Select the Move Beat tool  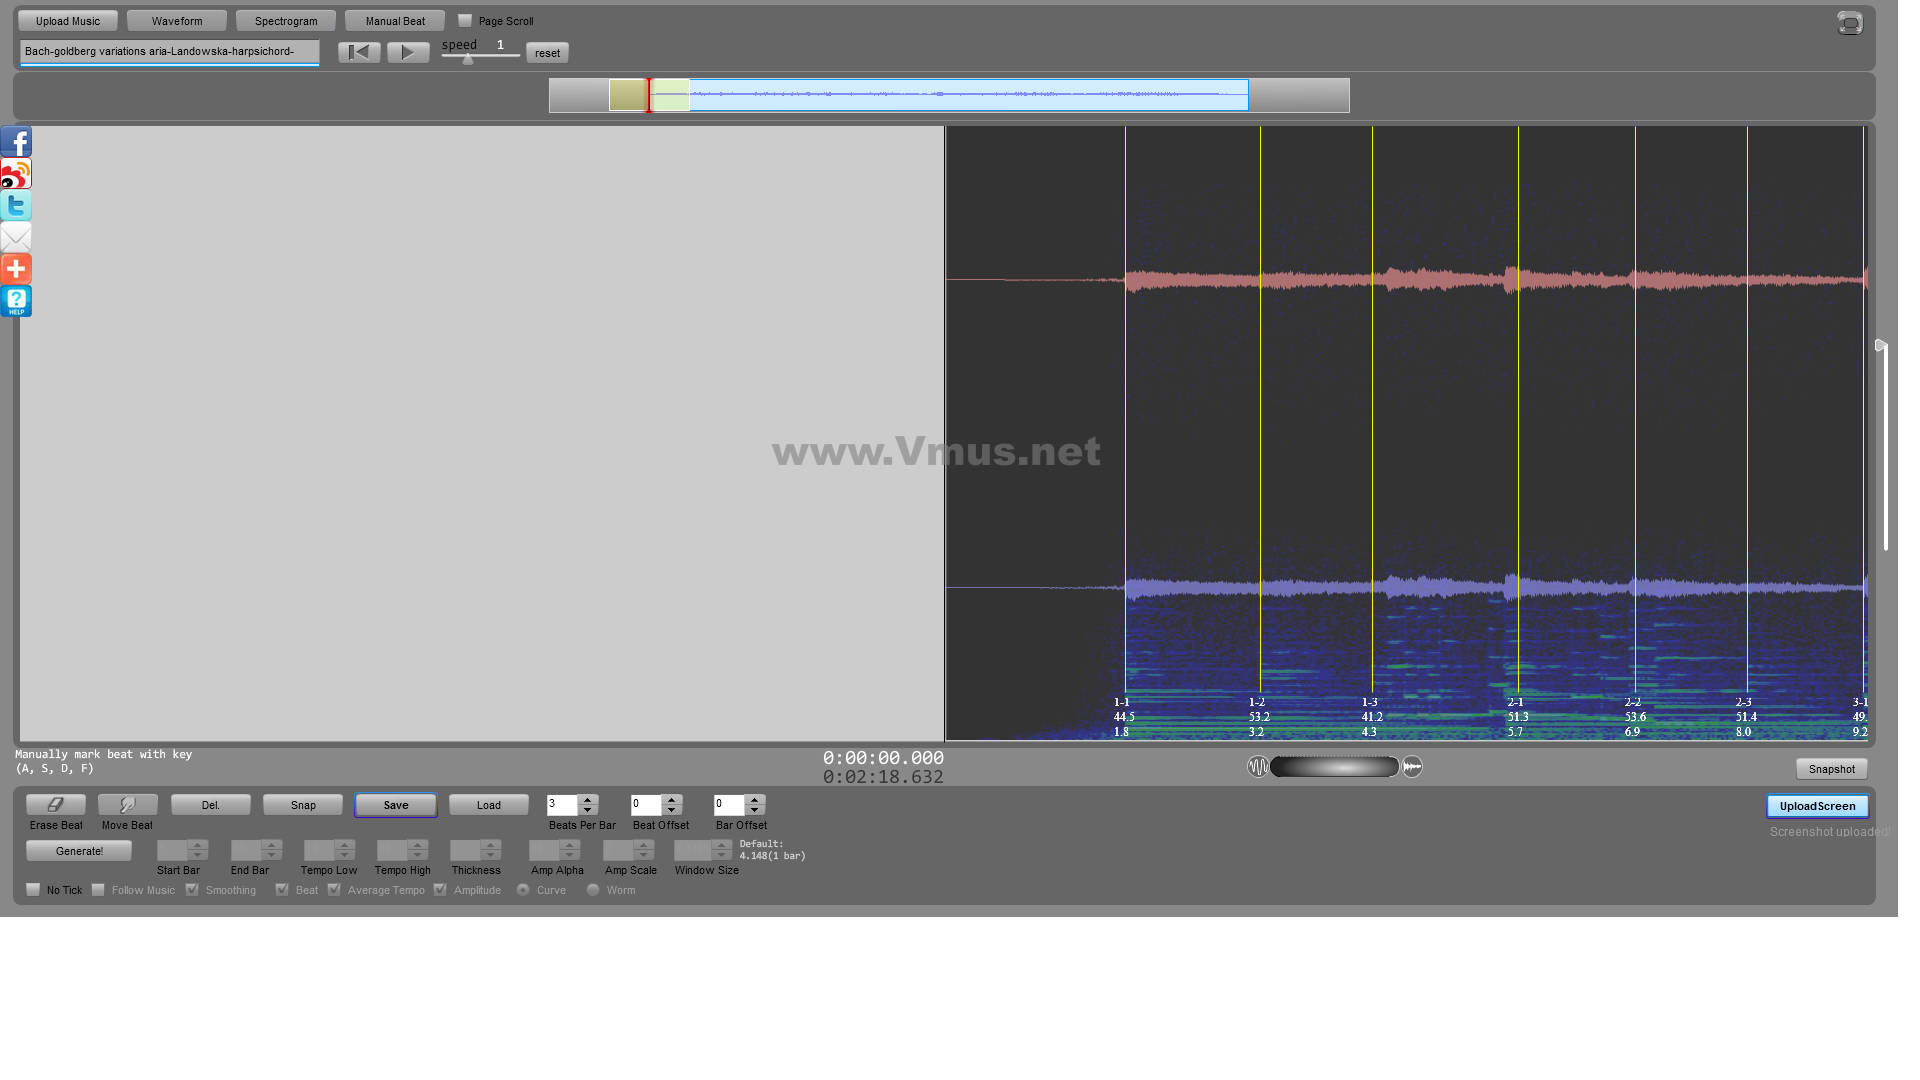click(127, 804)
